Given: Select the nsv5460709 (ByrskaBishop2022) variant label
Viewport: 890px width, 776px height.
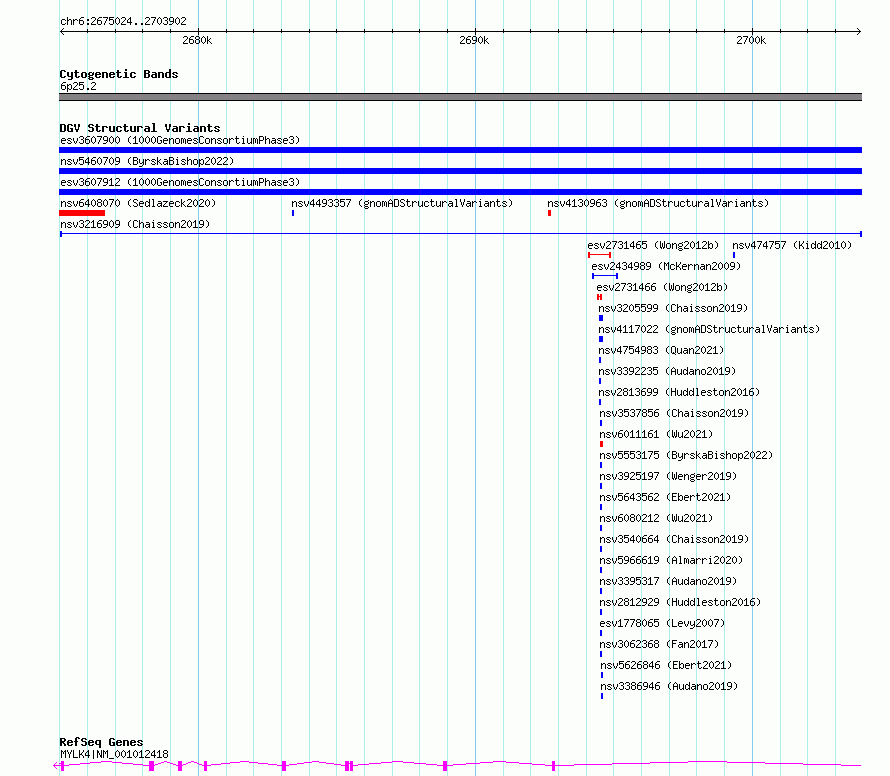Looking at the screenshot, I should (x=147, y=161).
